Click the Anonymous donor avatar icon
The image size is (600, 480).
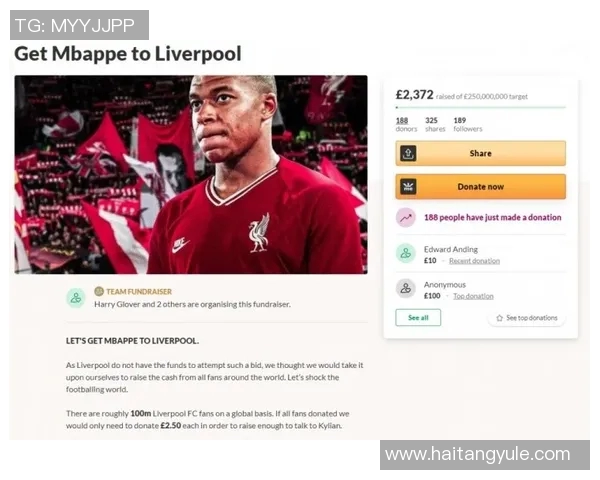[x=406, y=289]
